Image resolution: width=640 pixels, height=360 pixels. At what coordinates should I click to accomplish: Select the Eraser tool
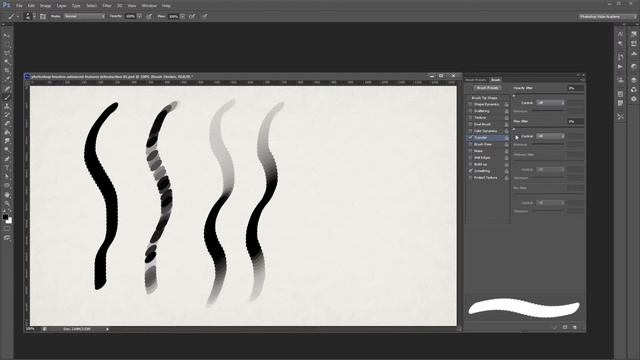[x=7, y=124]
